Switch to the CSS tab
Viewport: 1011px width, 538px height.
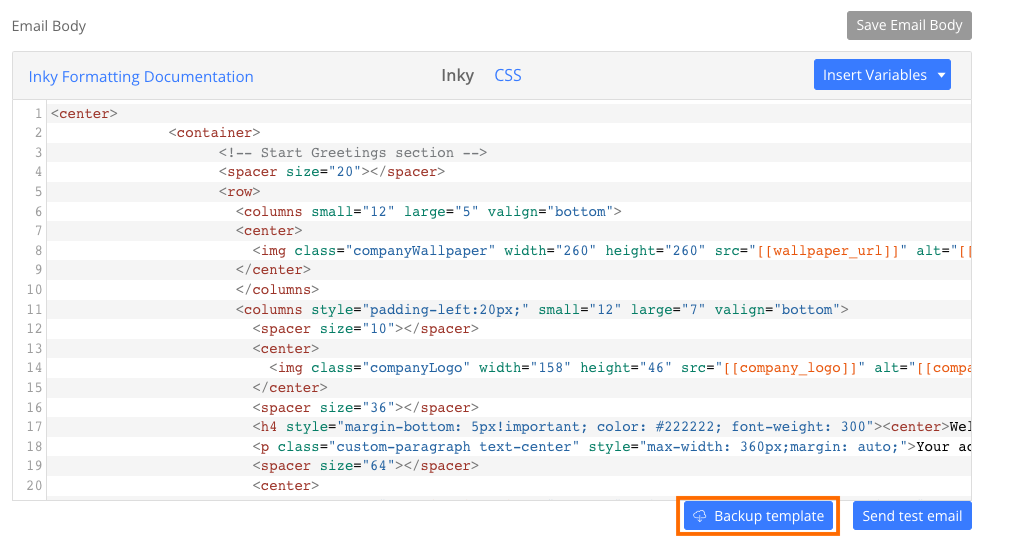[x=508, y=75]
